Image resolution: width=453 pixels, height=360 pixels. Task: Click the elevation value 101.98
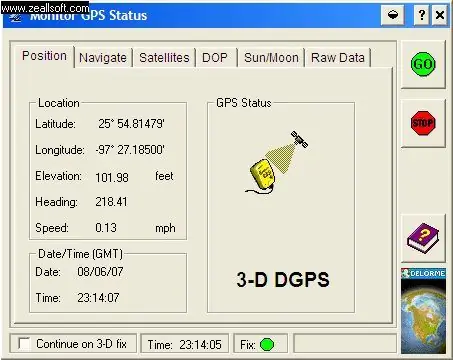(112, 177)
